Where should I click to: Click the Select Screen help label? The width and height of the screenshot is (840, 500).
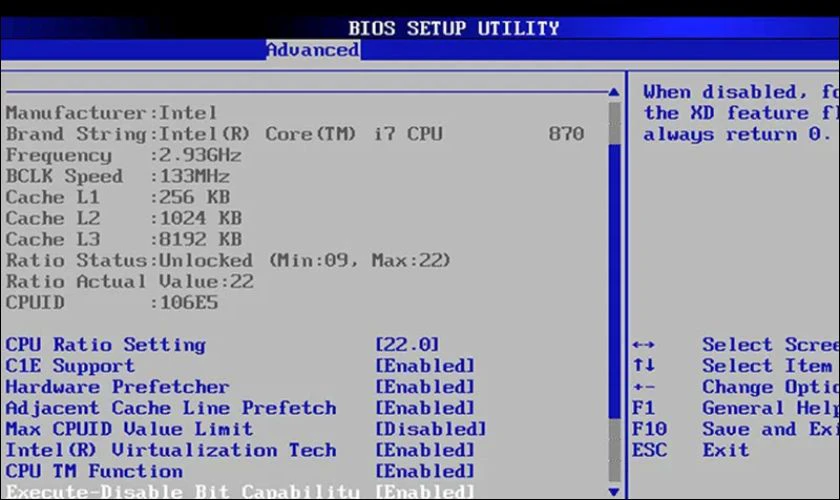(771, 345)
